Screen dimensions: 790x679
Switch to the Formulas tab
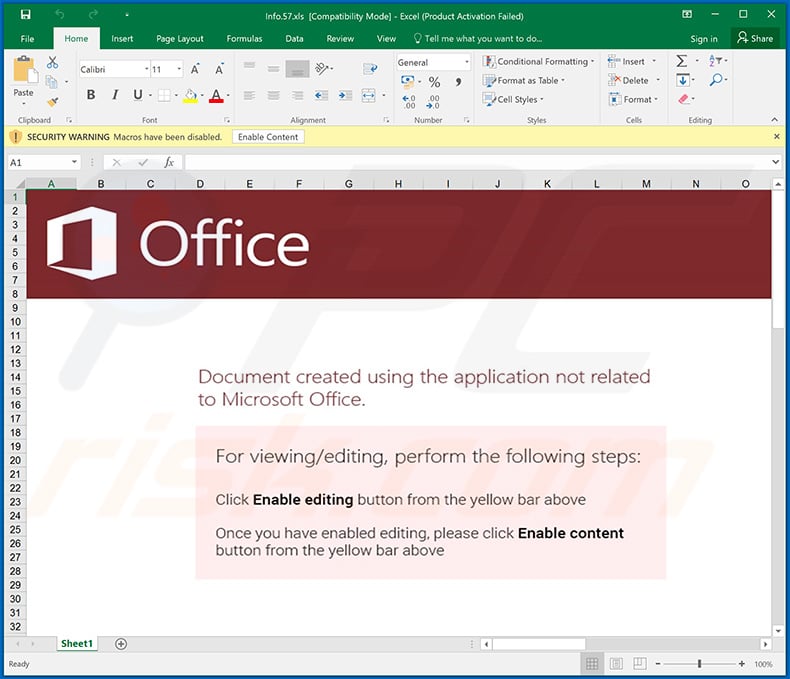(244, 39)
